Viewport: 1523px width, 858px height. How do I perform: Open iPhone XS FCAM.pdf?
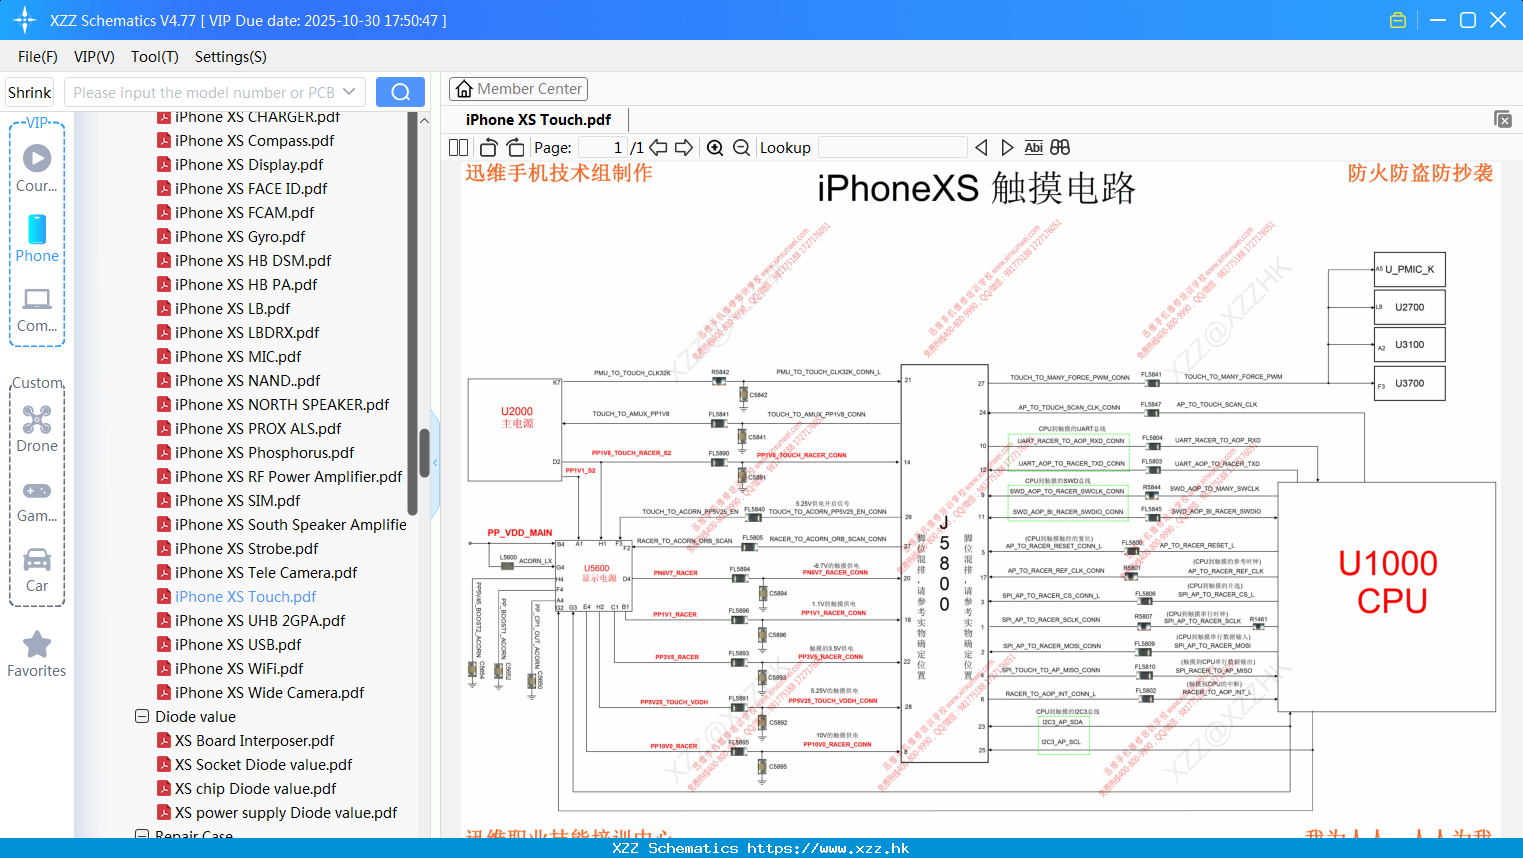244,213
